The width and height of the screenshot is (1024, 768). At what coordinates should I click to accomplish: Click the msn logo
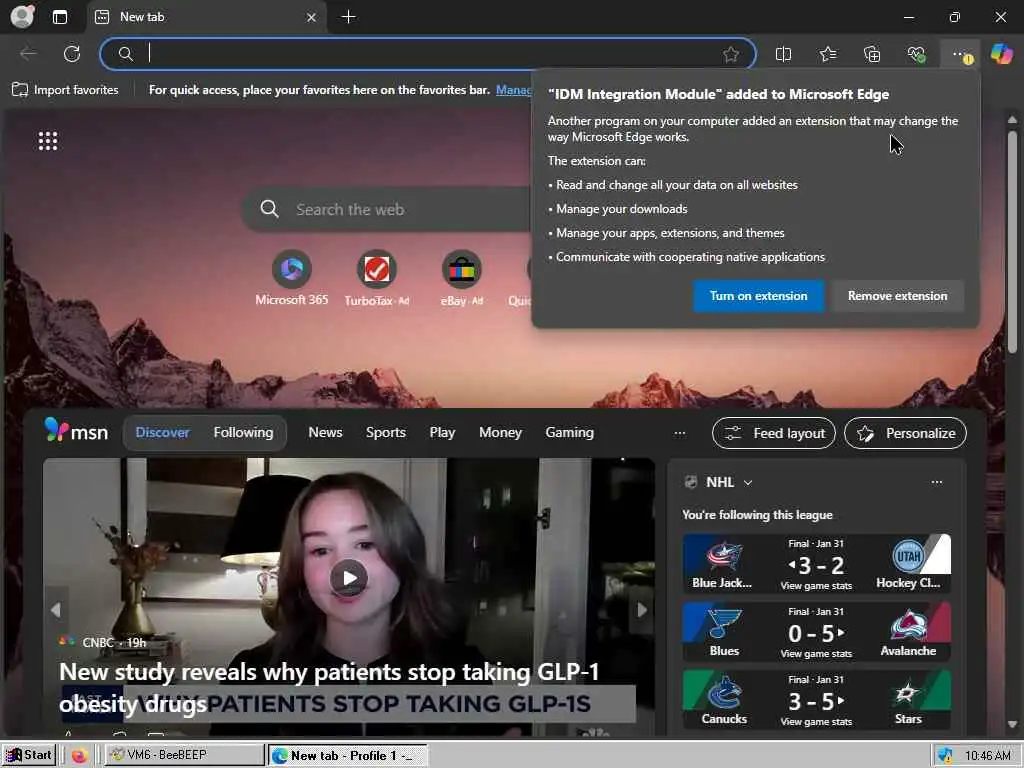click(x=76, y=431)
